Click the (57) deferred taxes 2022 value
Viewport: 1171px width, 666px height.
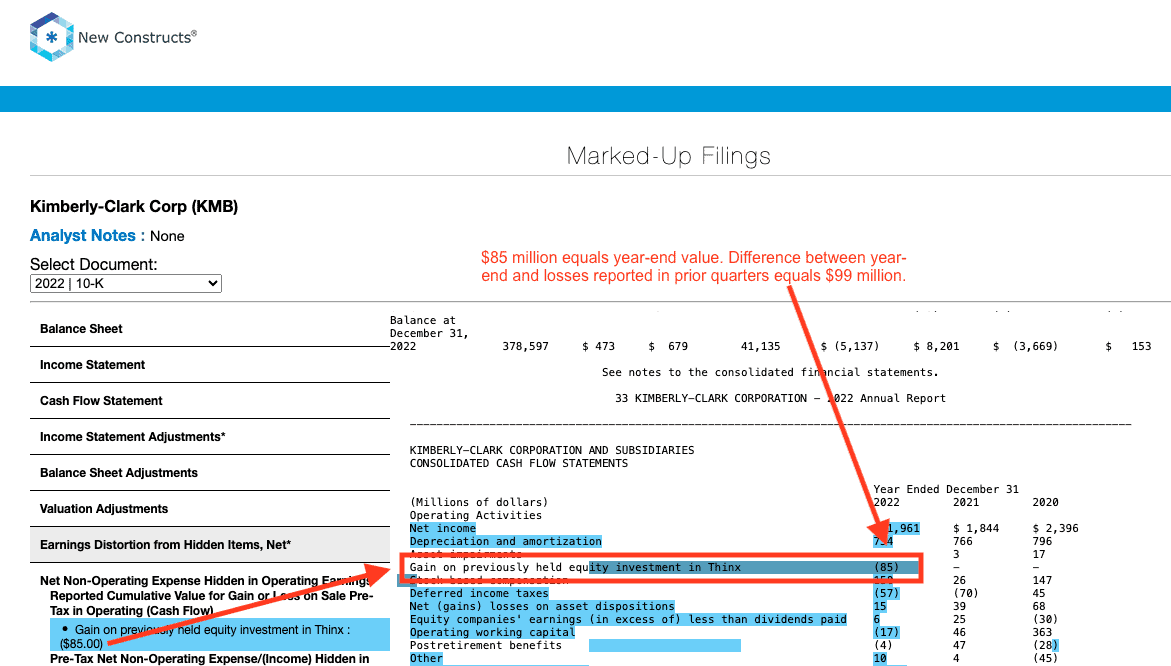point(886,594)
